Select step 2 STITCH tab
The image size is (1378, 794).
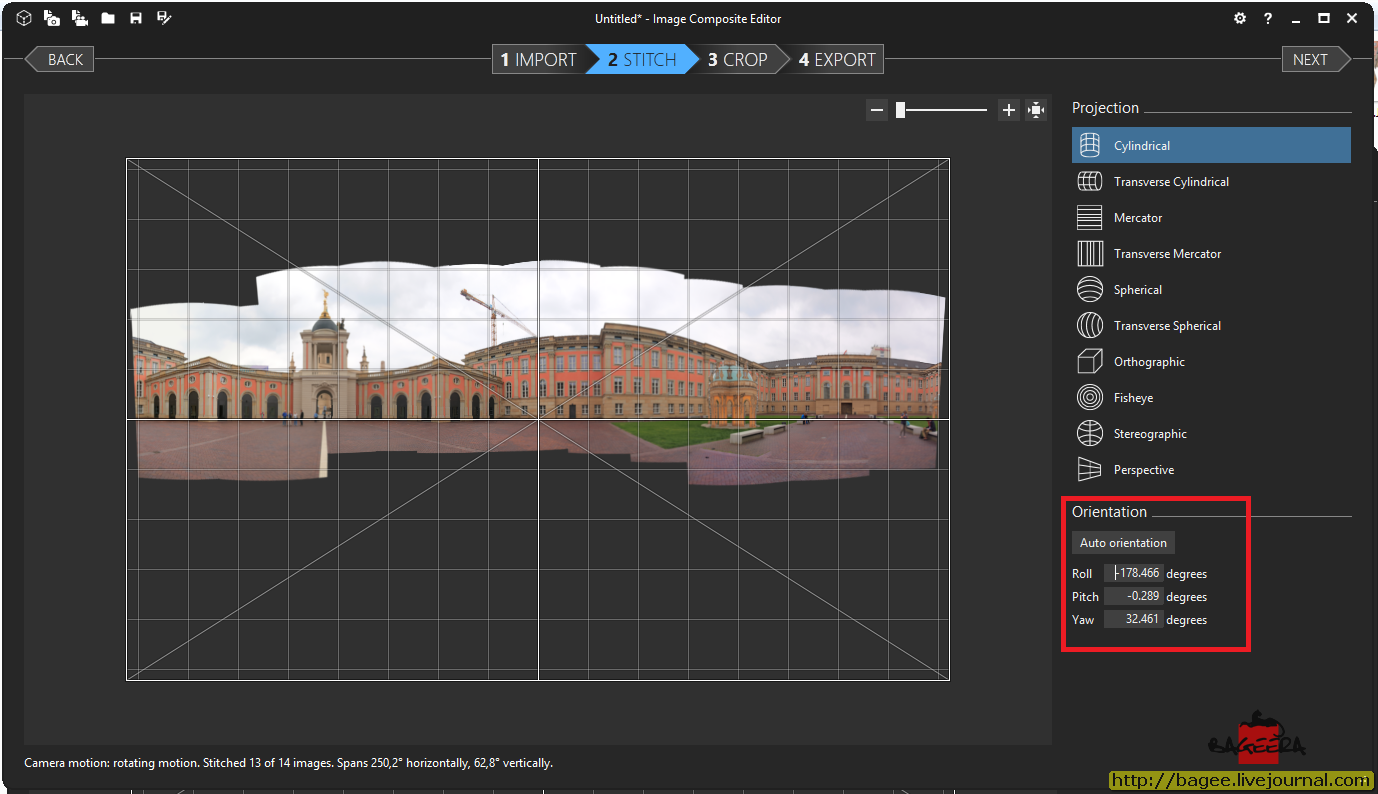click(x=642, y=60)
